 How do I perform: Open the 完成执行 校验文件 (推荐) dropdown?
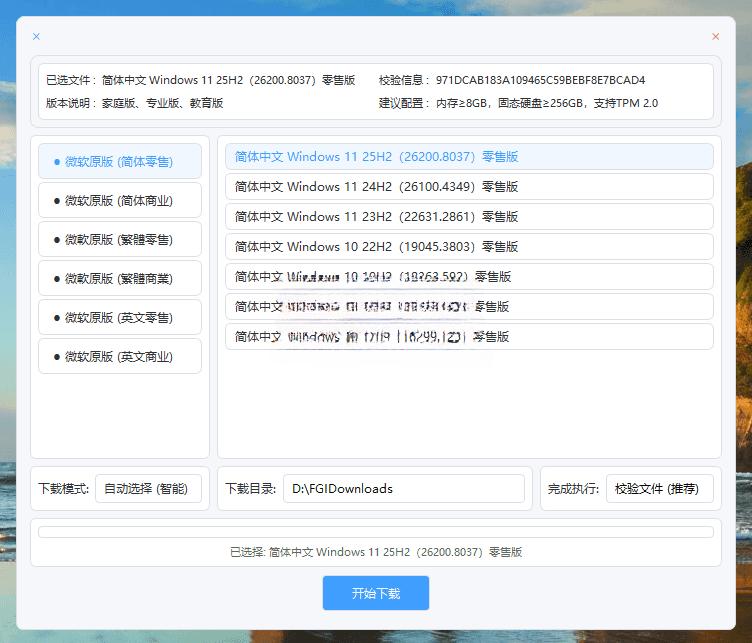tap(659, 489)
